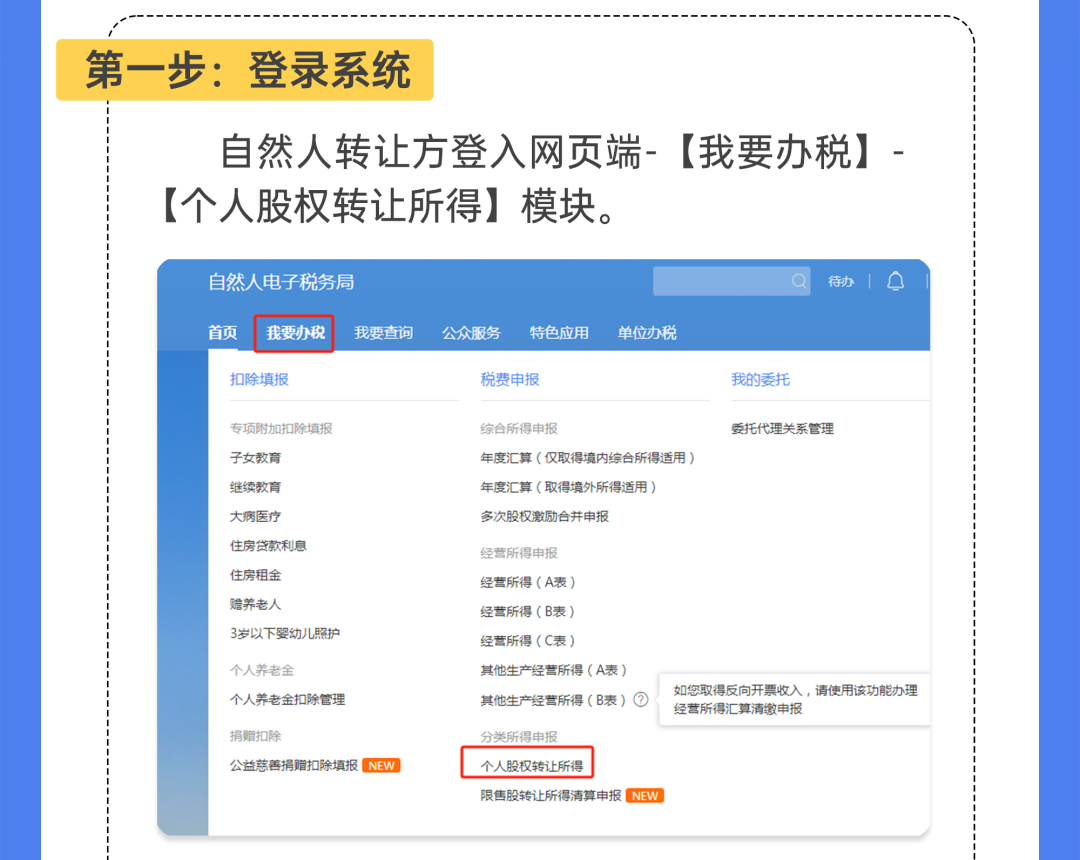Switch to the 我要查询 tab
The image size is (1080, 860).
[383, 333]
